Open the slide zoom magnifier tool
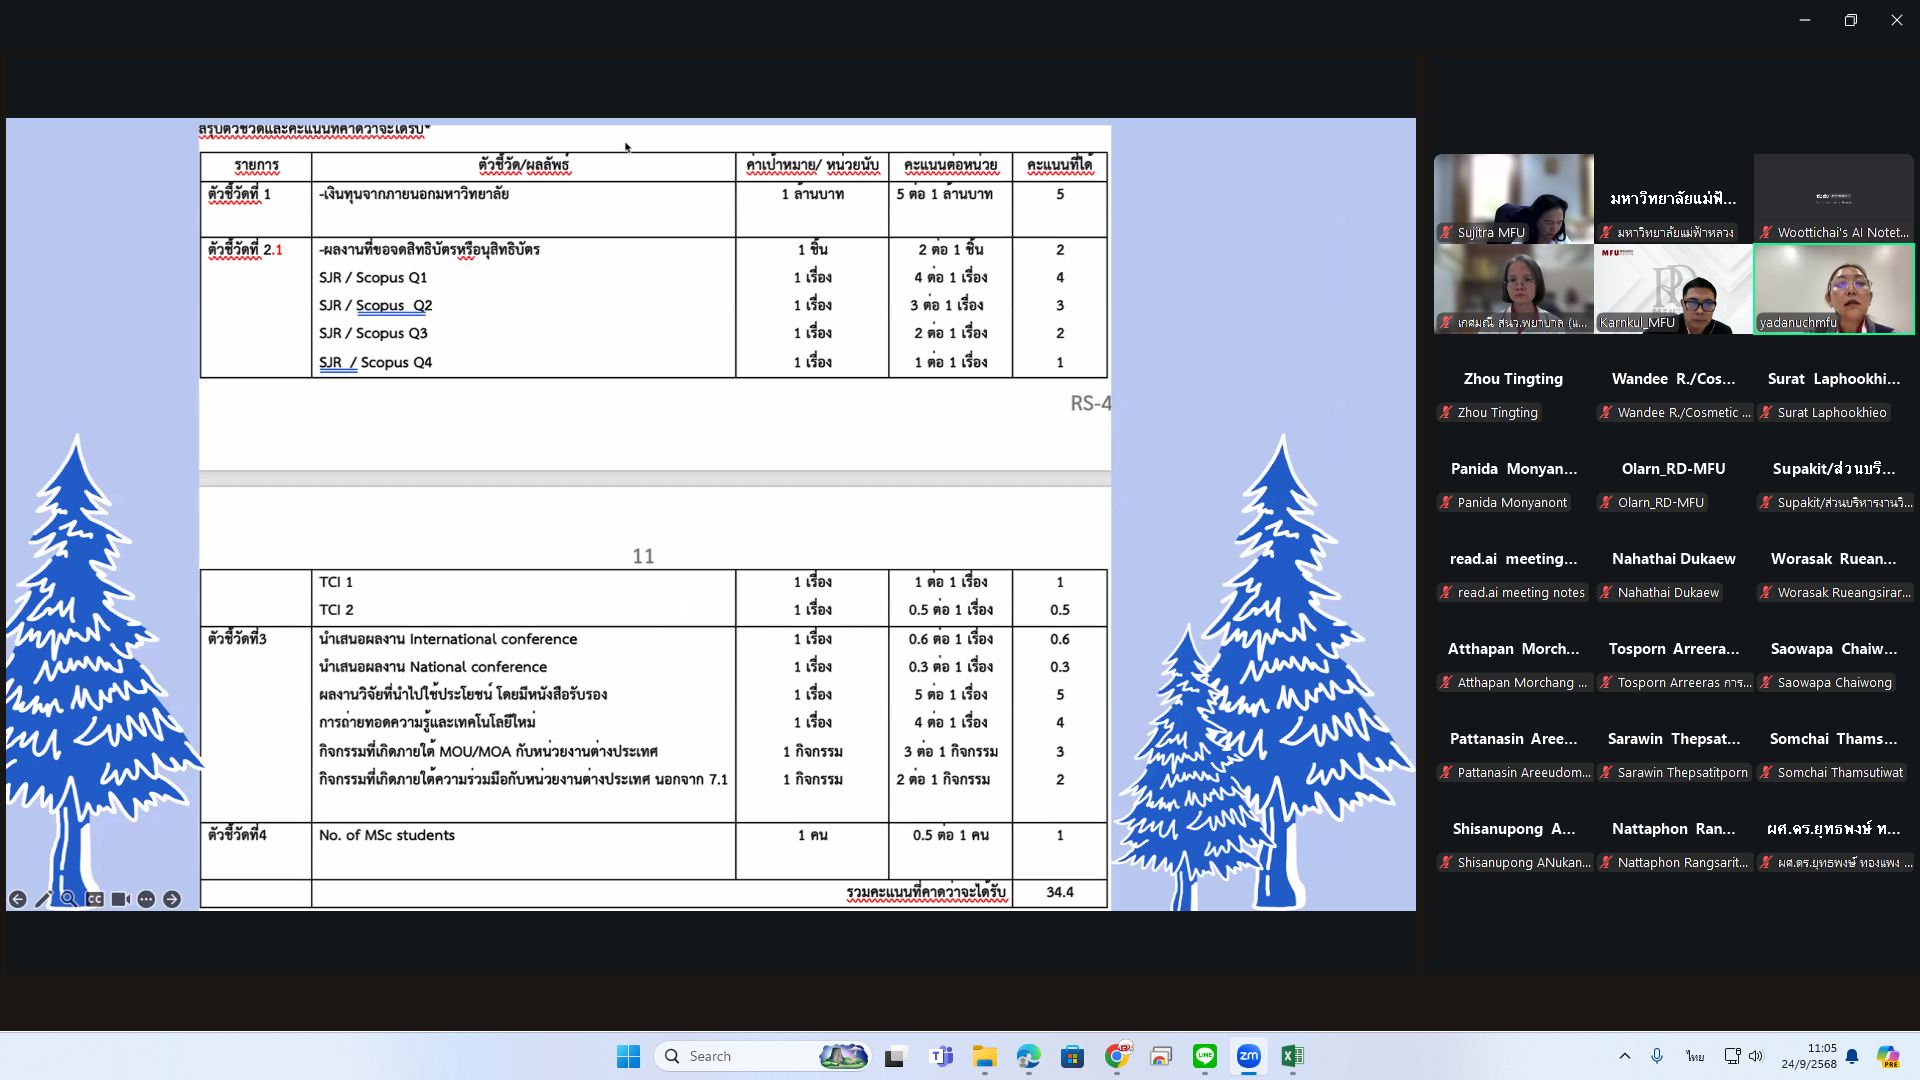Viewport: 1920px width, 1080px height. point(68,899)
